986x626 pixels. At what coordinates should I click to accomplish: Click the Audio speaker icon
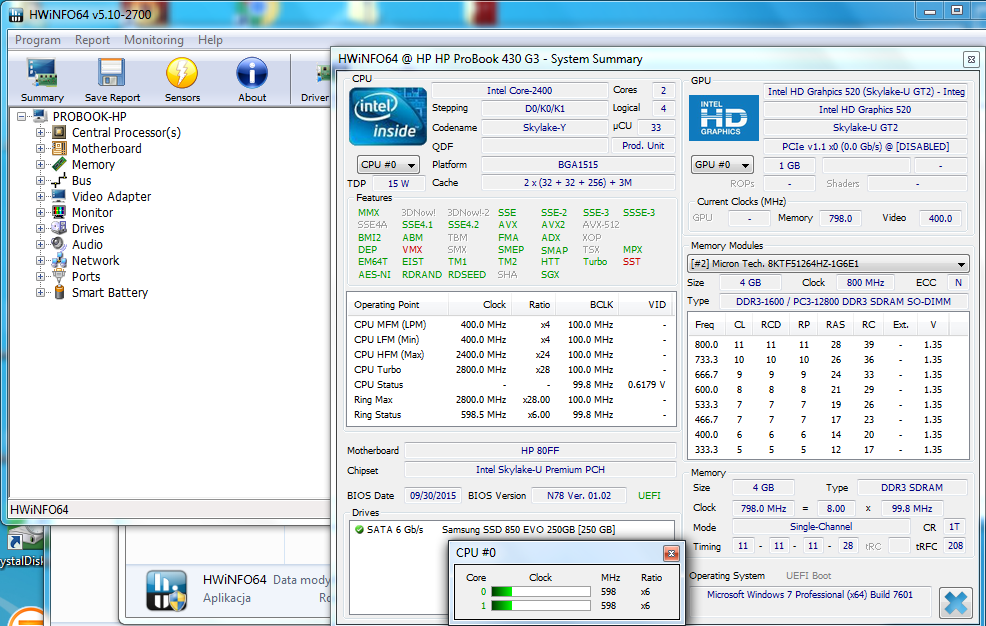point(59,244)
